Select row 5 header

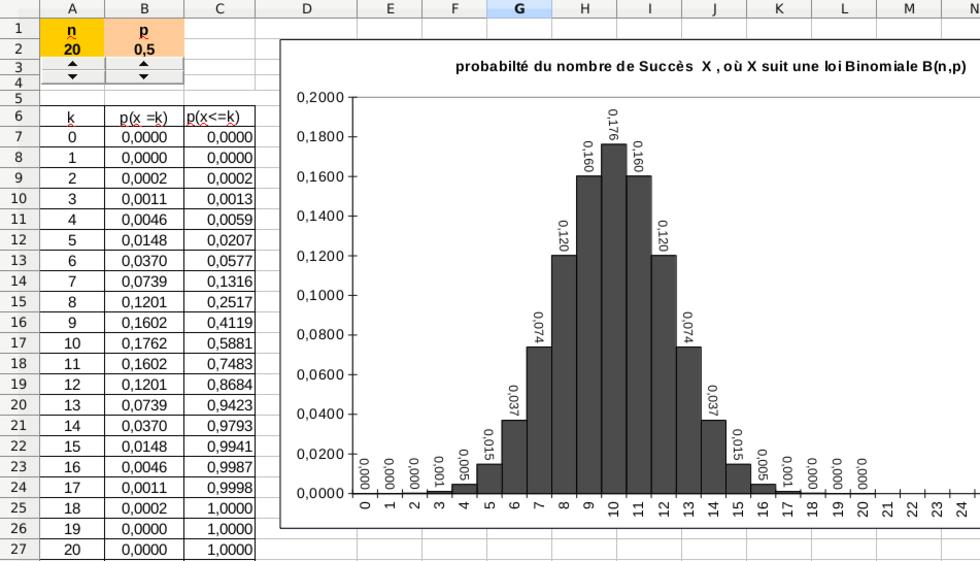[x=19, y=98]
